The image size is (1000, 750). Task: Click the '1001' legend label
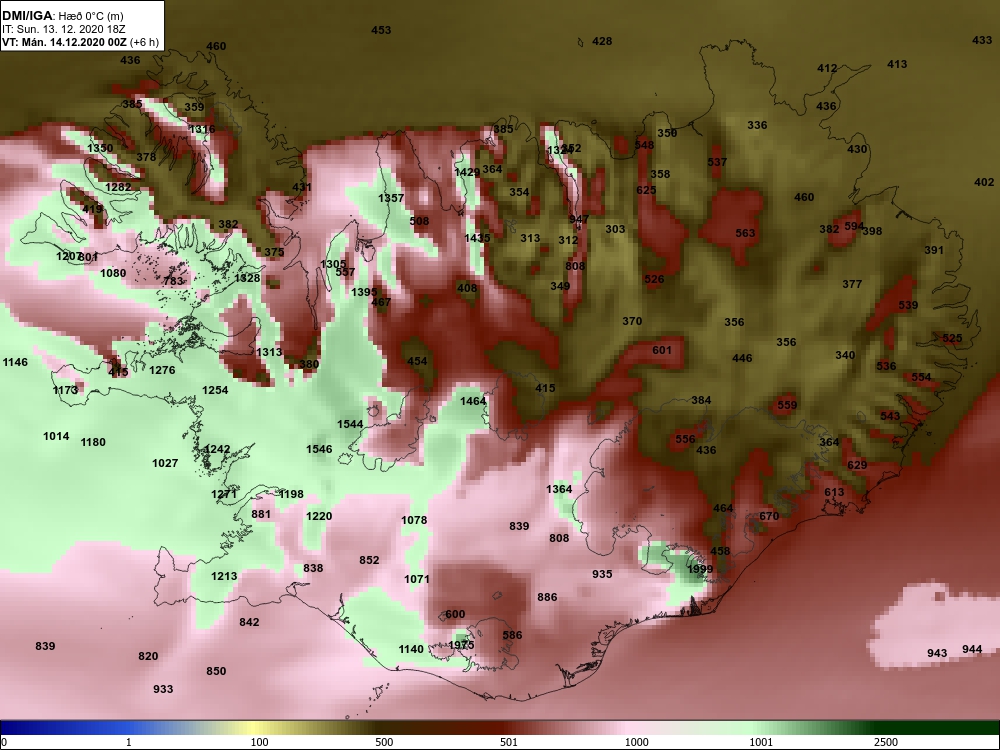tap(760, 742)
